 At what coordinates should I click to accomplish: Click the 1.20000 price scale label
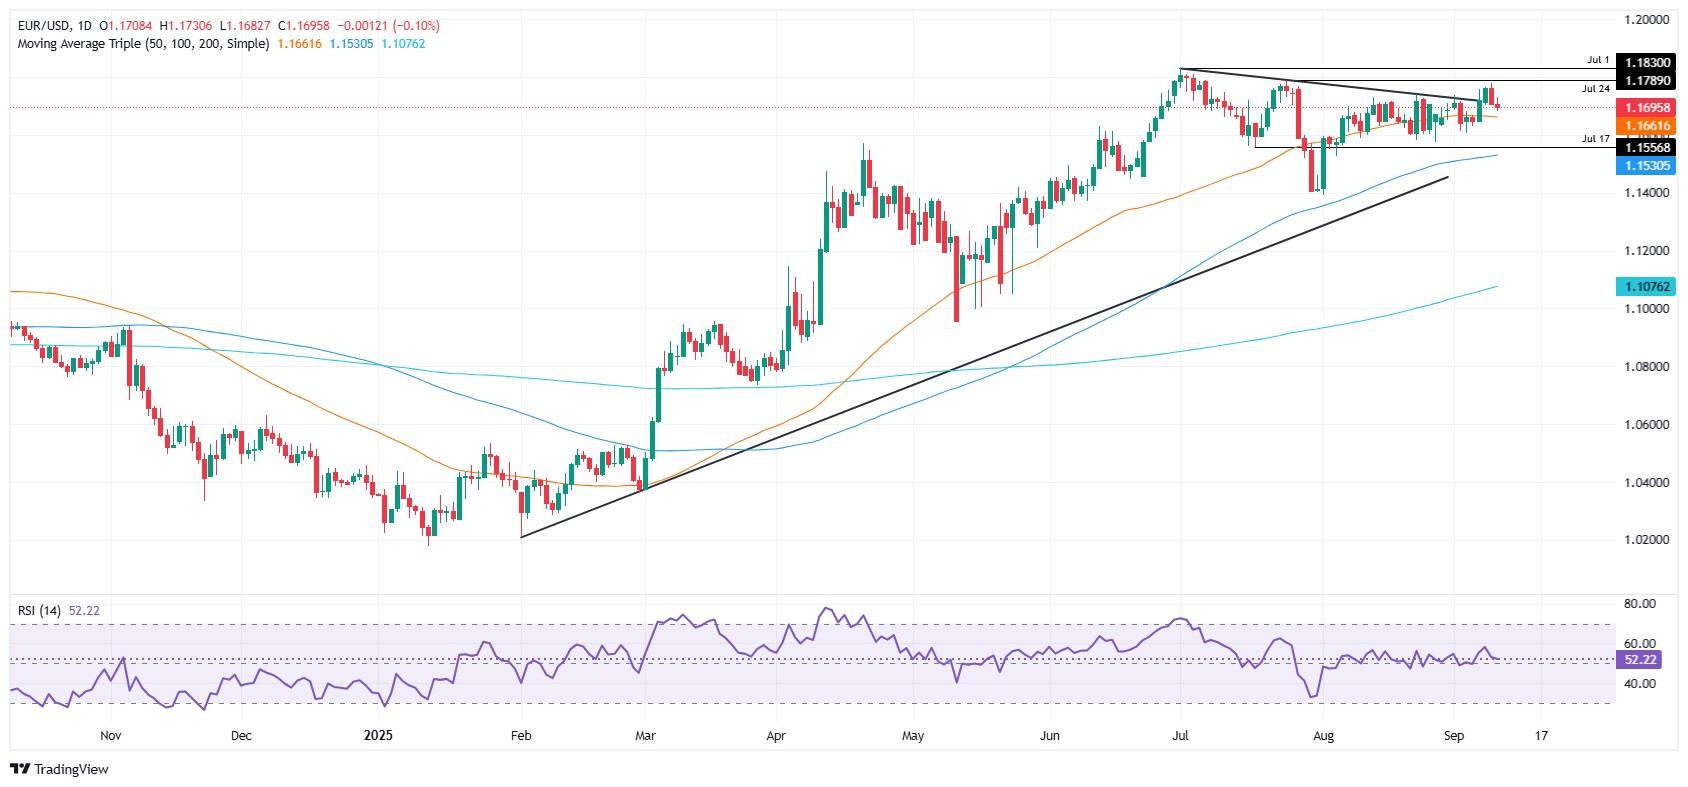1646,20
